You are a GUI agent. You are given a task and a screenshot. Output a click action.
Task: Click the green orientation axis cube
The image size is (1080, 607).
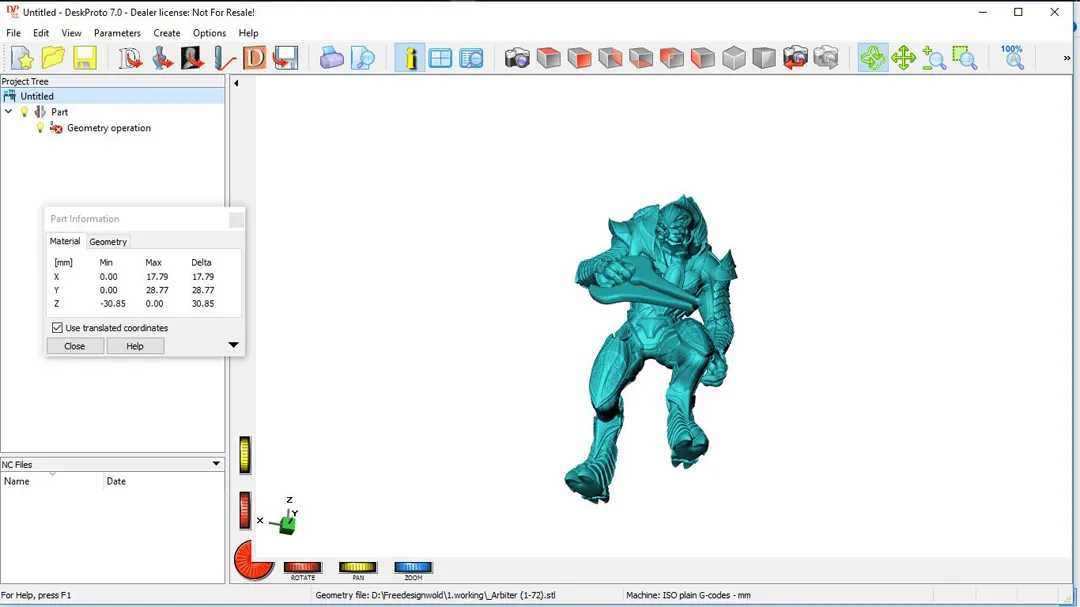pos(287,525)
